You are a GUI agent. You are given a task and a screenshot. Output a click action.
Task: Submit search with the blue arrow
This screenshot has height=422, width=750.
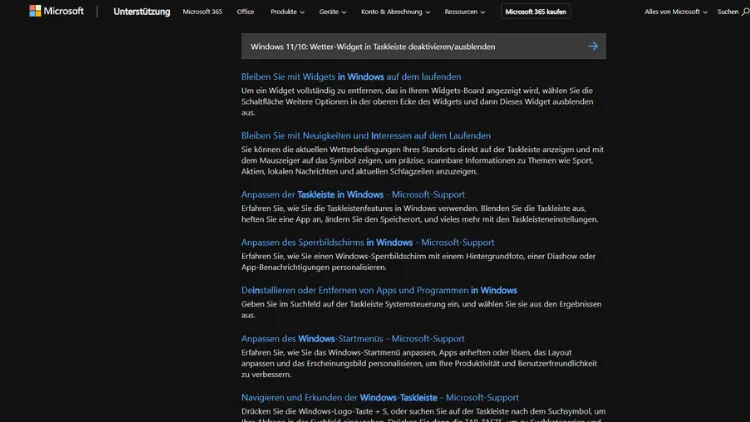[593, 46]
